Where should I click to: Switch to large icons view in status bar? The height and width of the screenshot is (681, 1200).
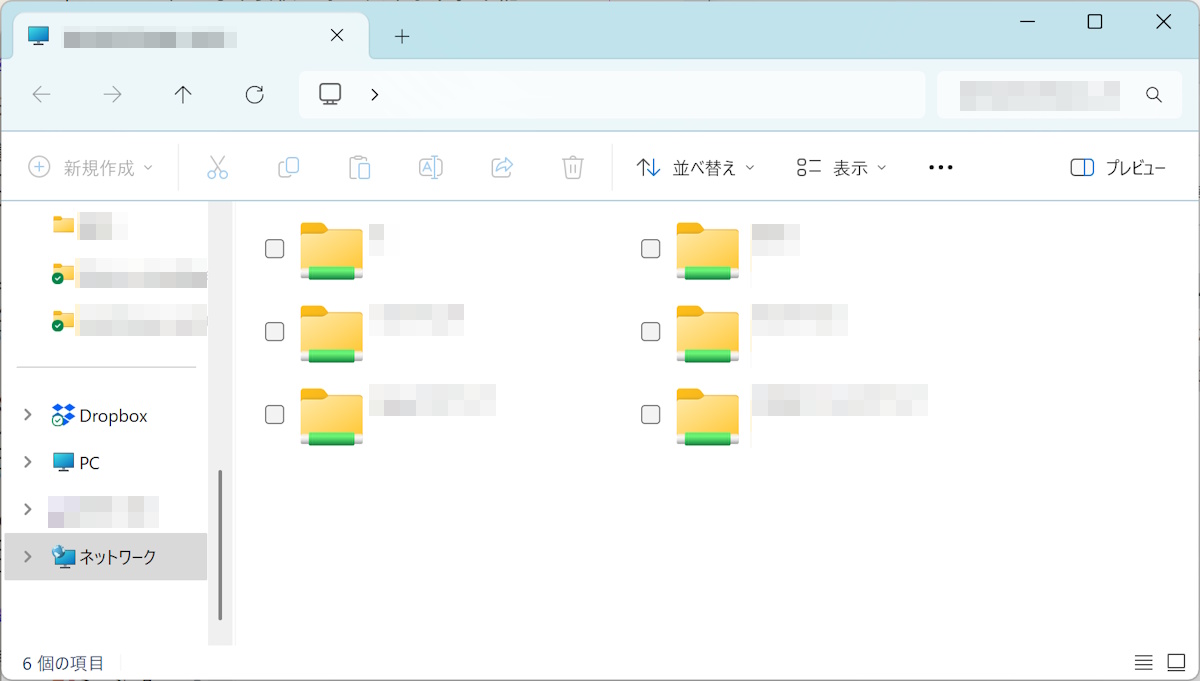(1176, 662)
